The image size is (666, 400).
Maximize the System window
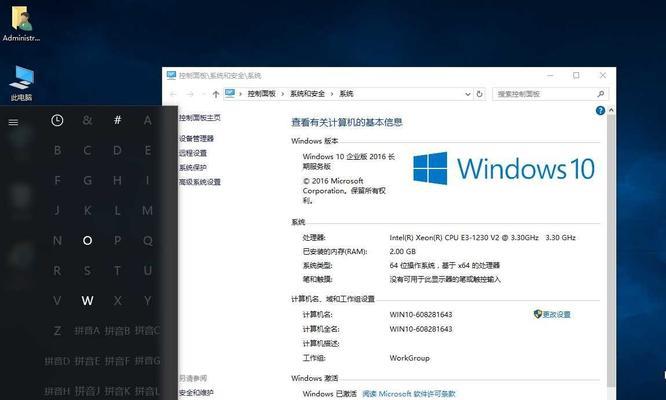[576, 76]
